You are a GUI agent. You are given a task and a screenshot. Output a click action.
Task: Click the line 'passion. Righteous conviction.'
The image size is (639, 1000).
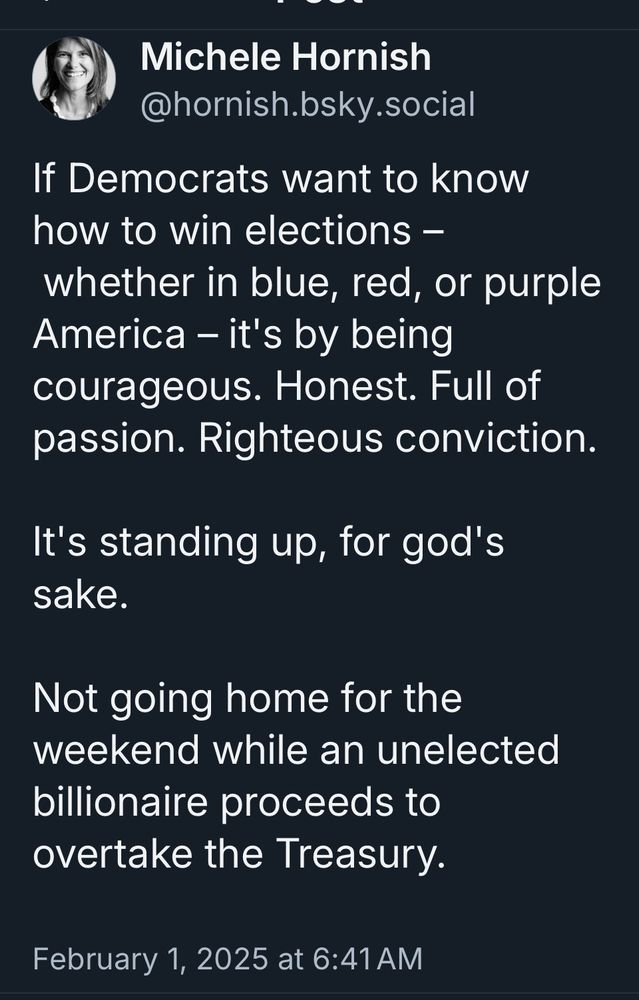pos(314,439)
